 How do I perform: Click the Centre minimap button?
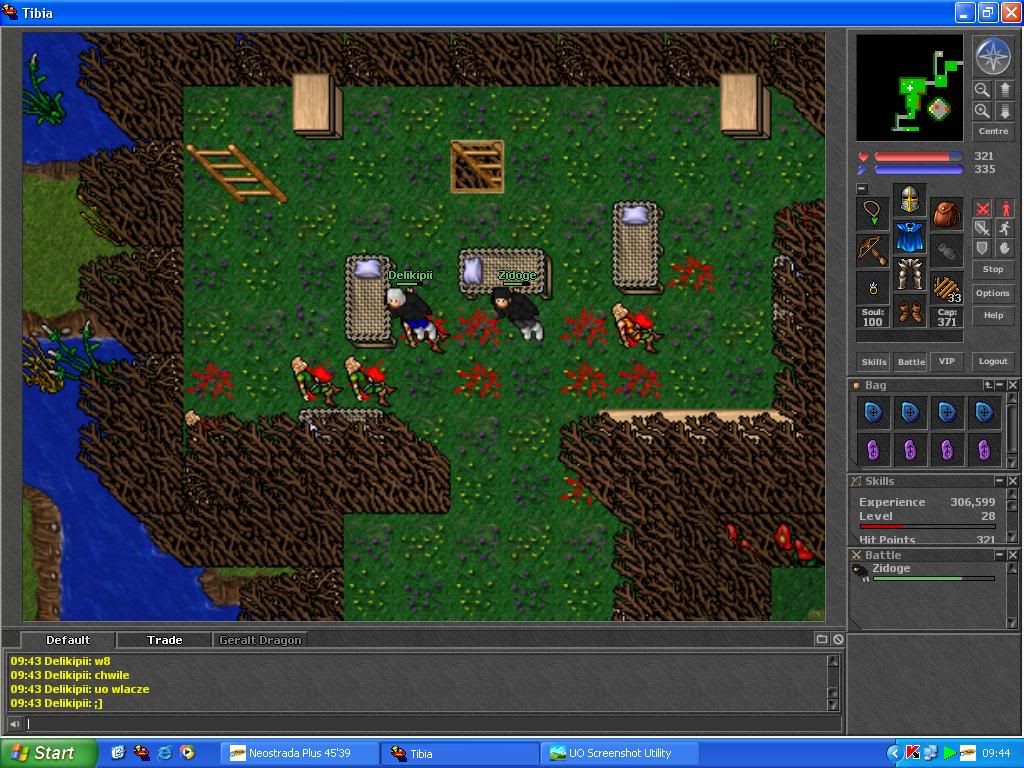(993, 131)
